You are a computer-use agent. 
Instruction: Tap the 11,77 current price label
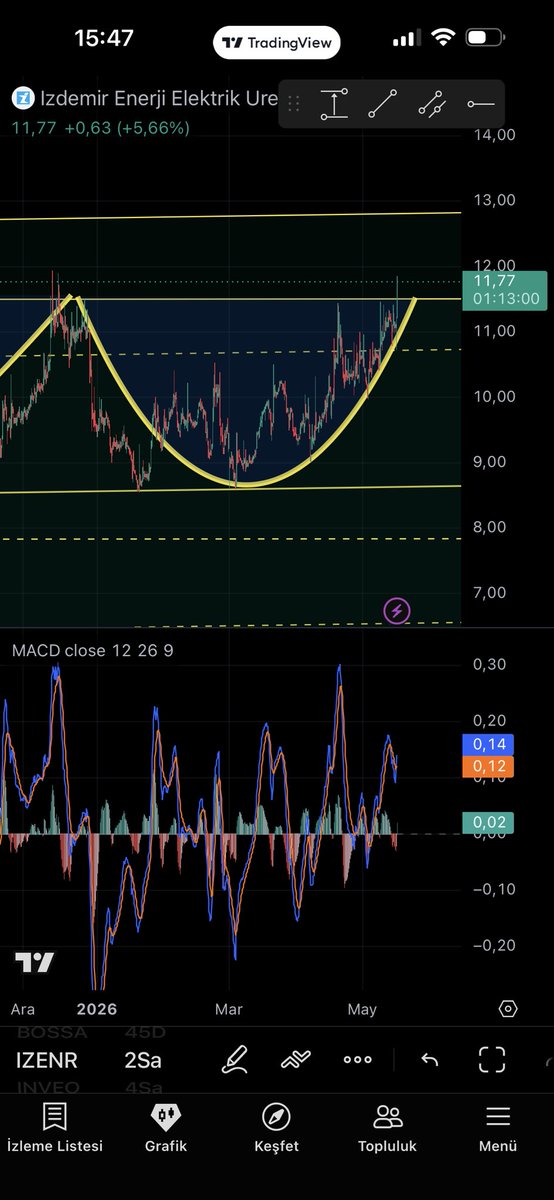pos(506,289)
